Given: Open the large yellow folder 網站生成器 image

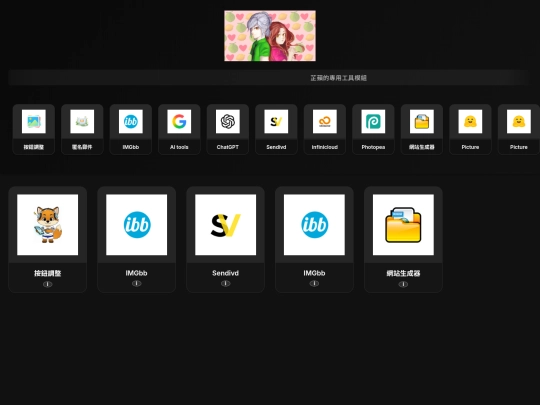Looking at the screenshot, I should 403,225.
